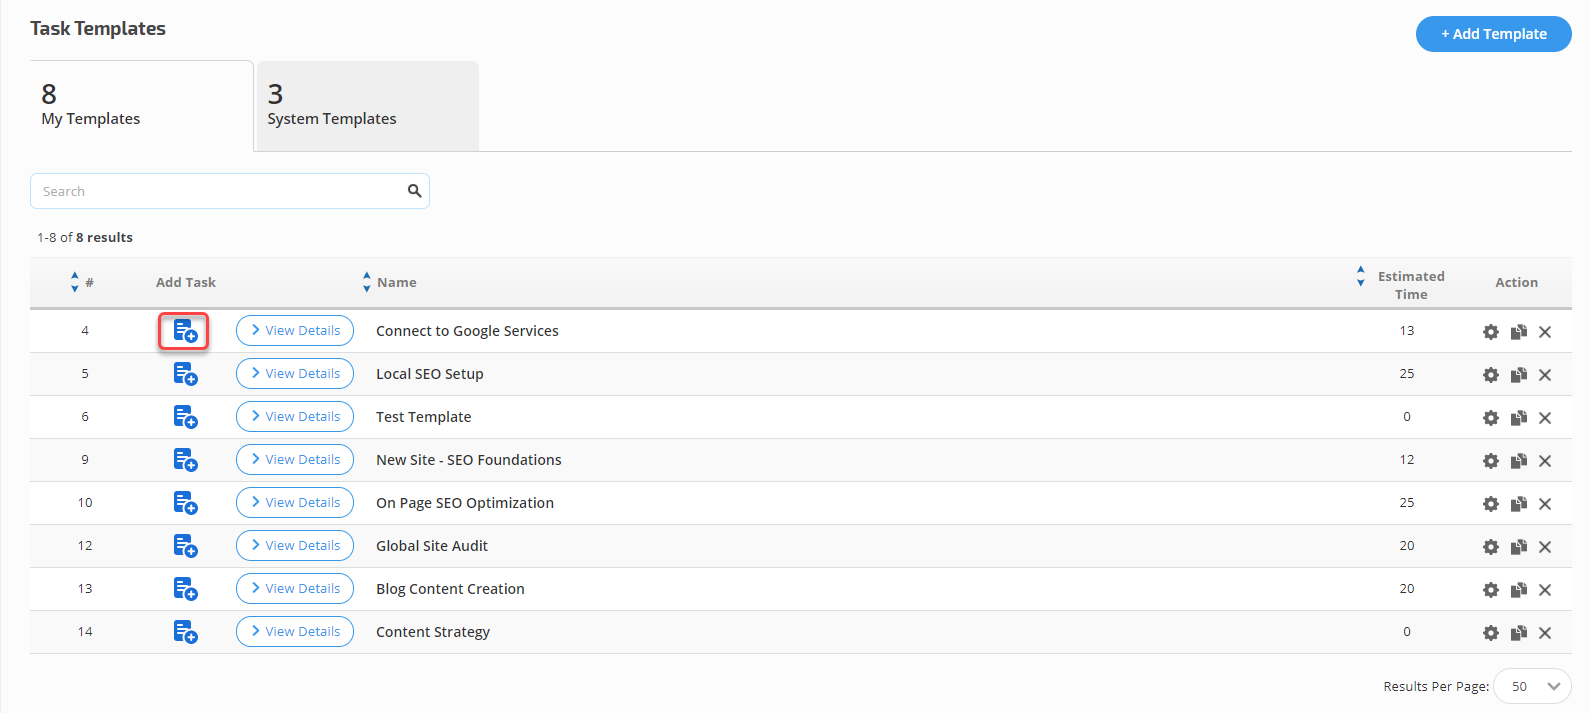Image resolution: width=1590 pixels, height=713 pixels.
Task: Duplicate the New Site - SEO Foundations template
Action: [1518, 461]
